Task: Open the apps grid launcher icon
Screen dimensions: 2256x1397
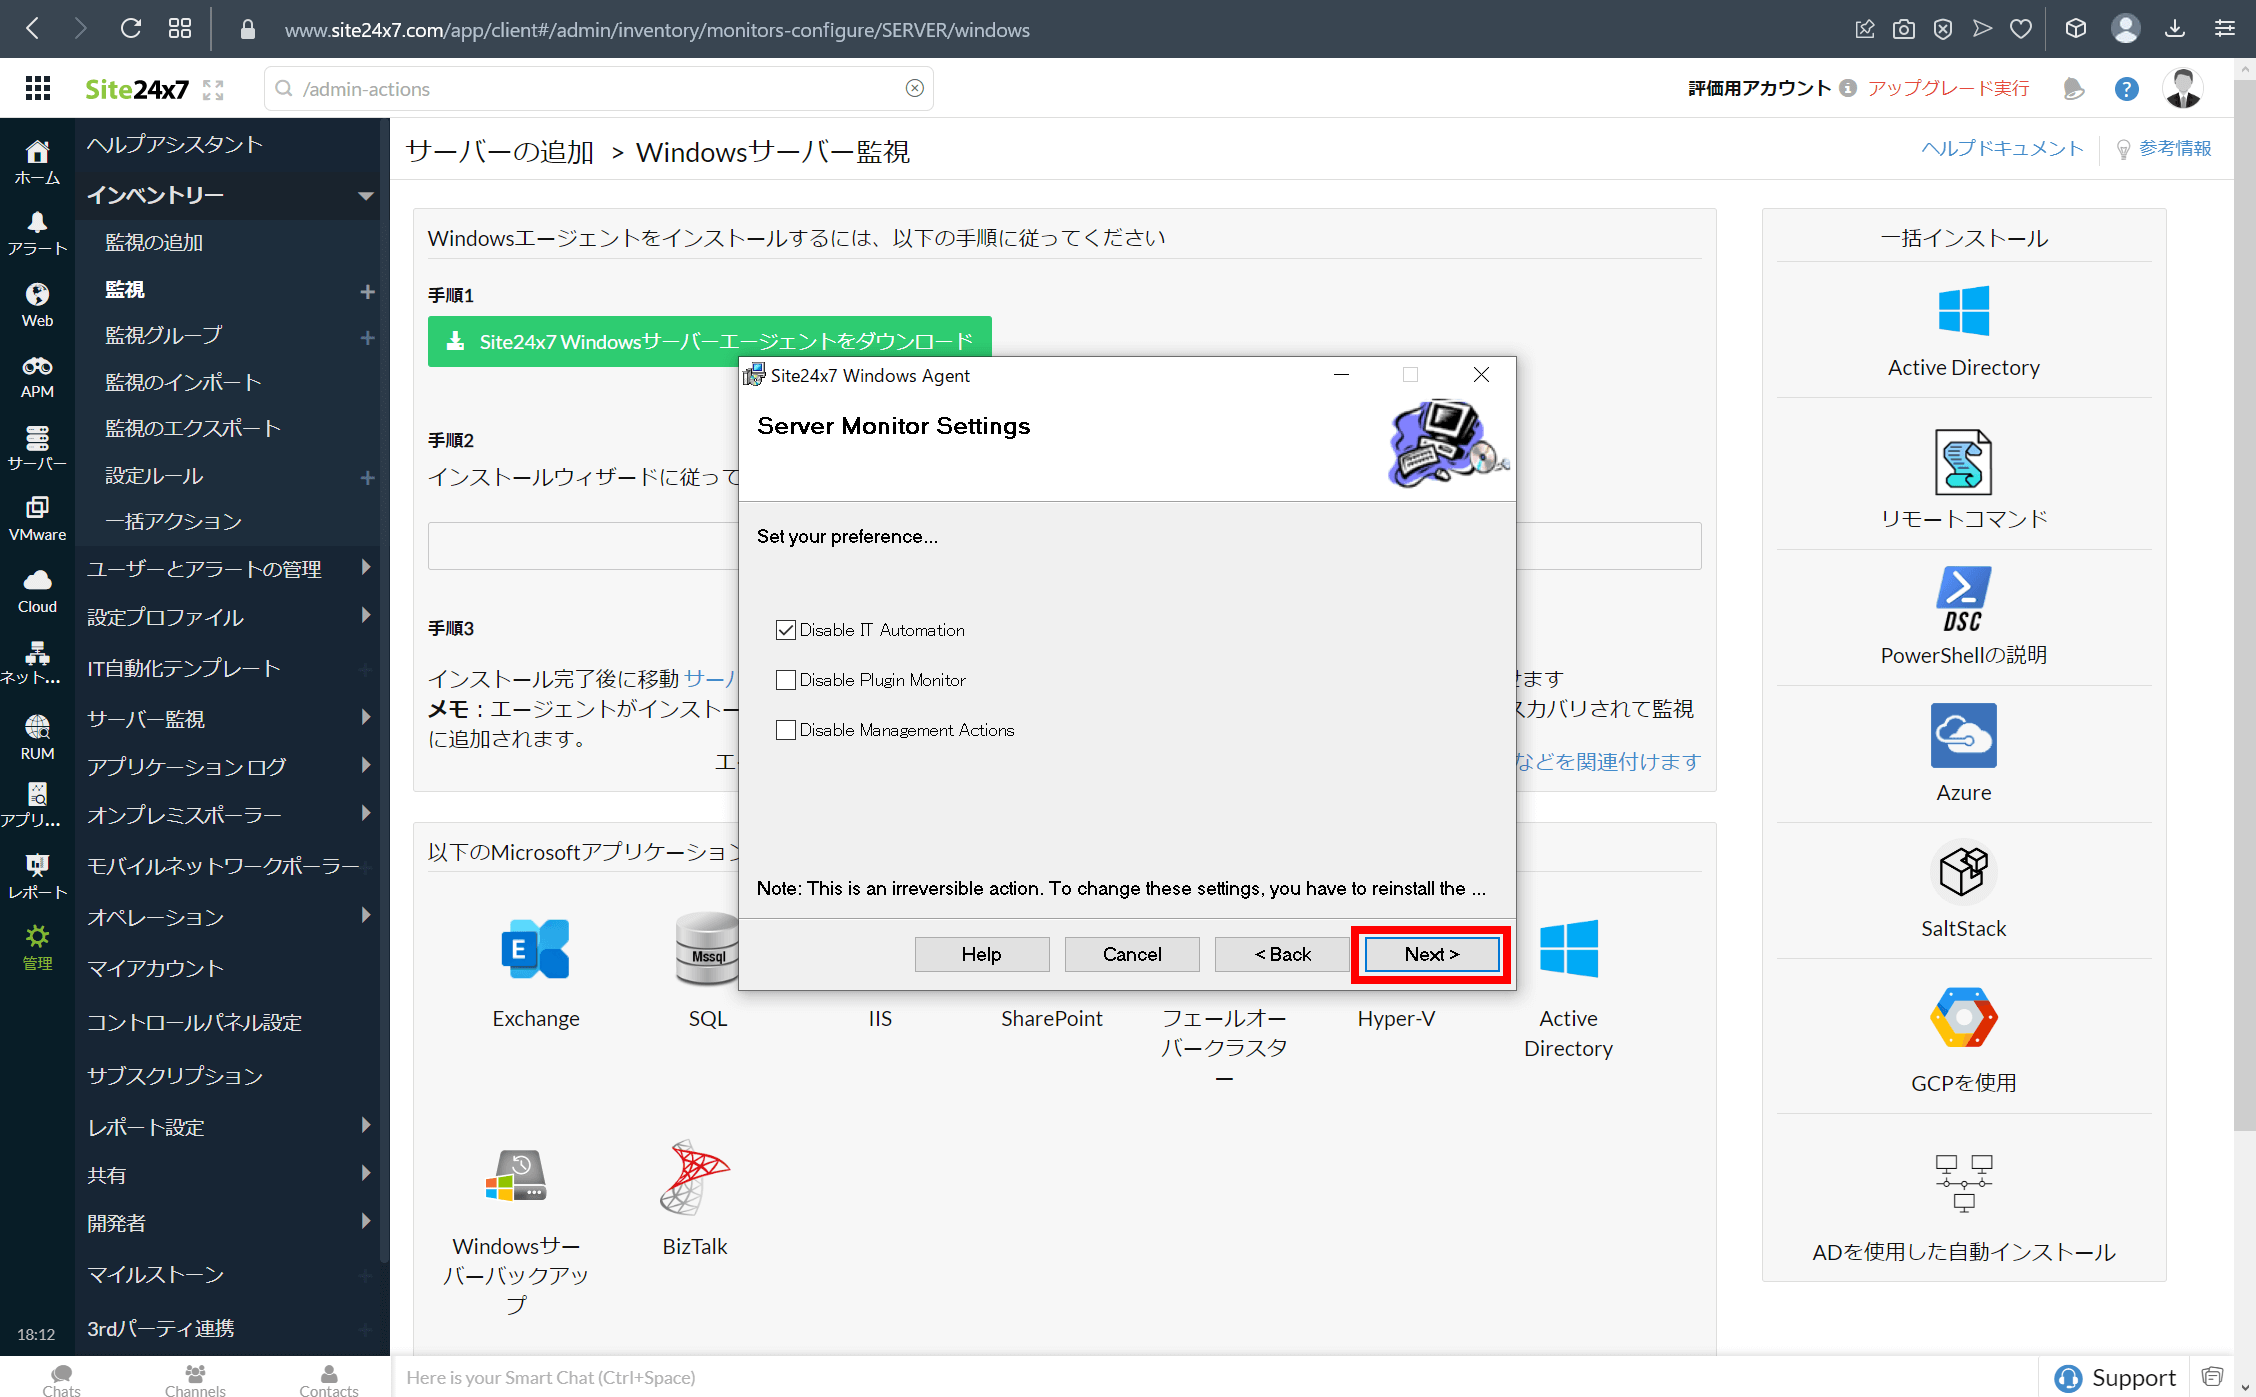Action: click(38, 88)
